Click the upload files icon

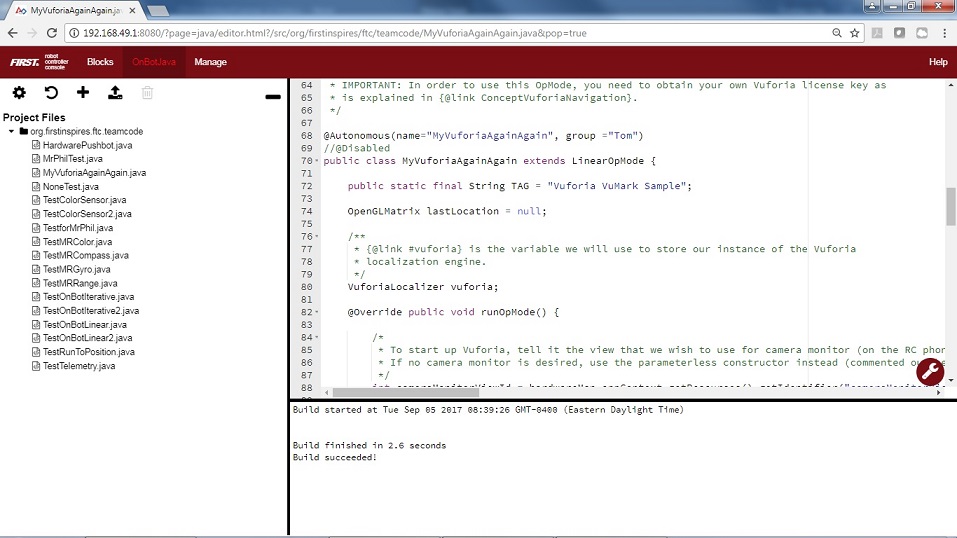[115, 93]
